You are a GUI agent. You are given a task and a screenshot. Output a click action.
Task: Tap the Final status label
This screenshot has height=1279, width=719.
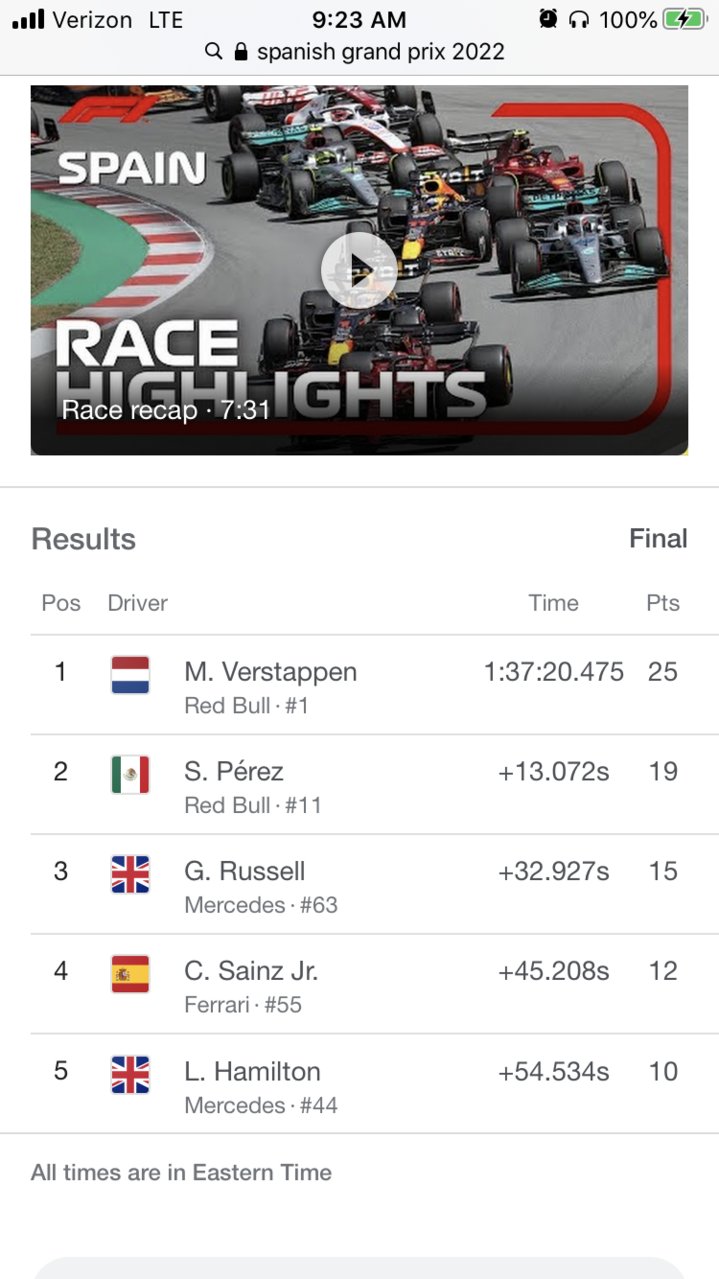(658, 539)
